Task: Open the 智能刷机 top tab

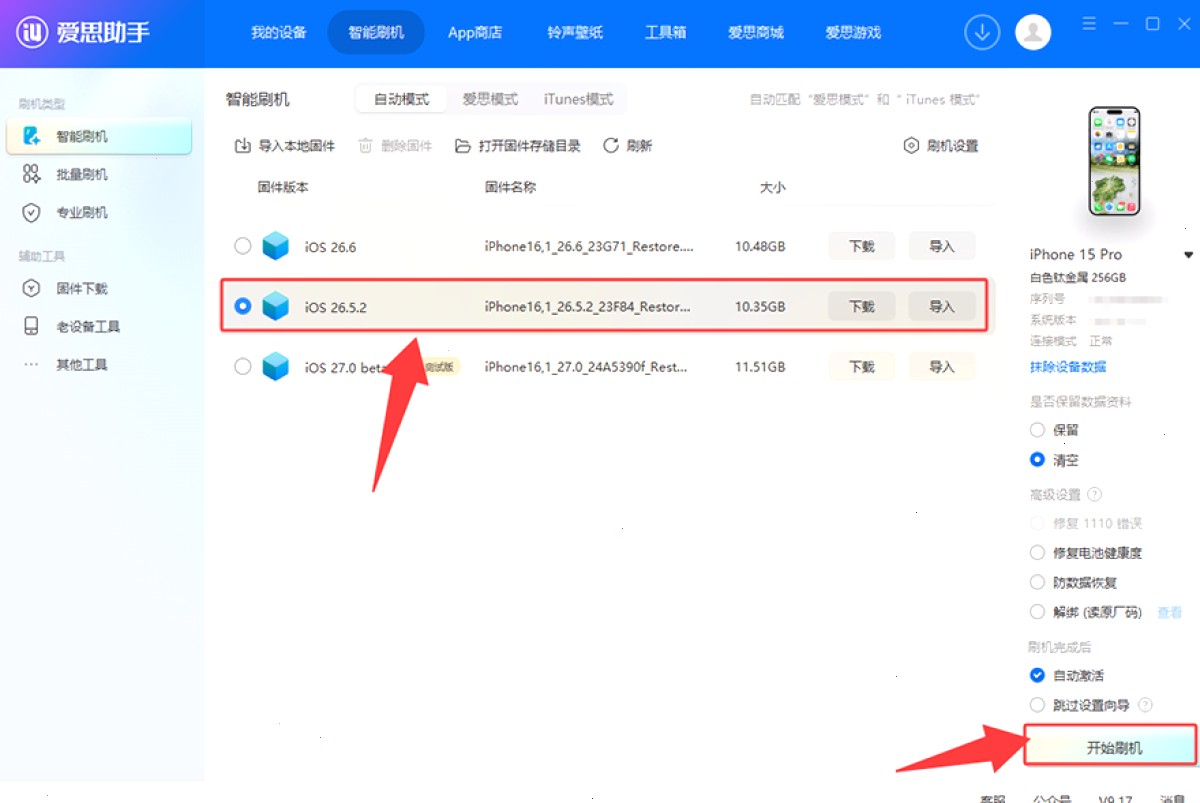Action: point(376,32)
